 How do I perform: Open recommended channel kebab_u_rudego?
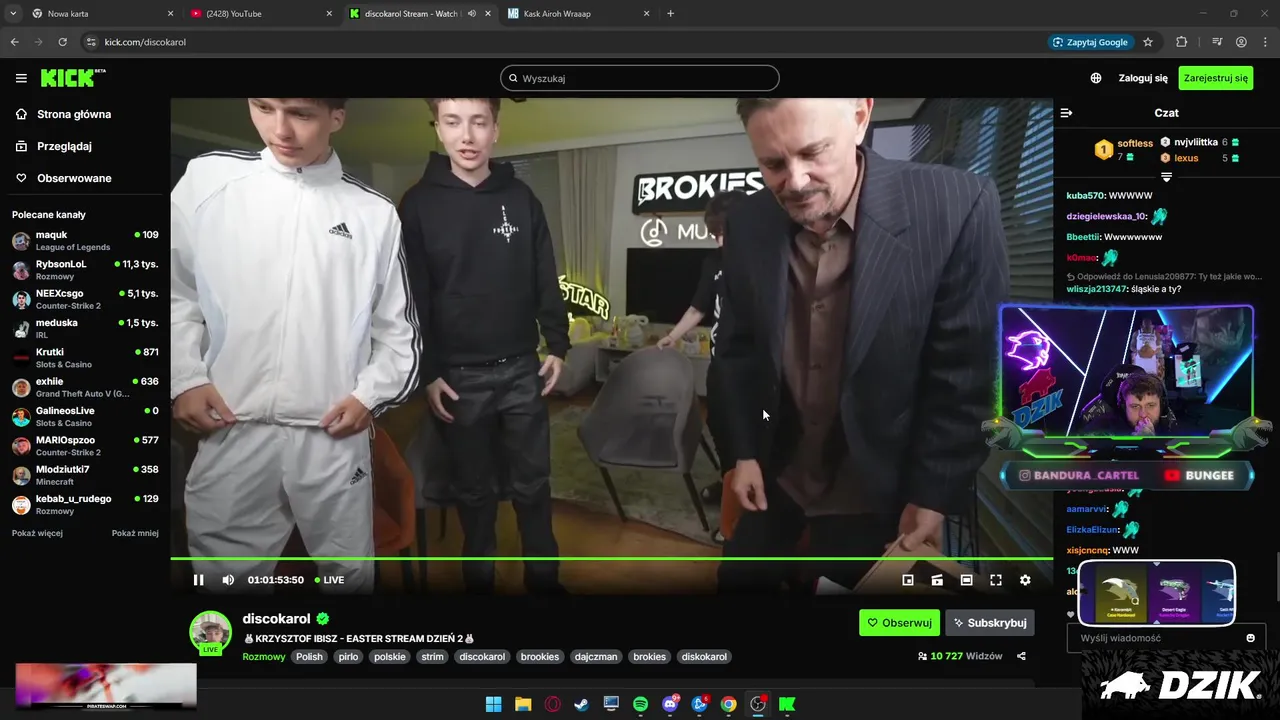pyautogui.click(x=85, y=504)
